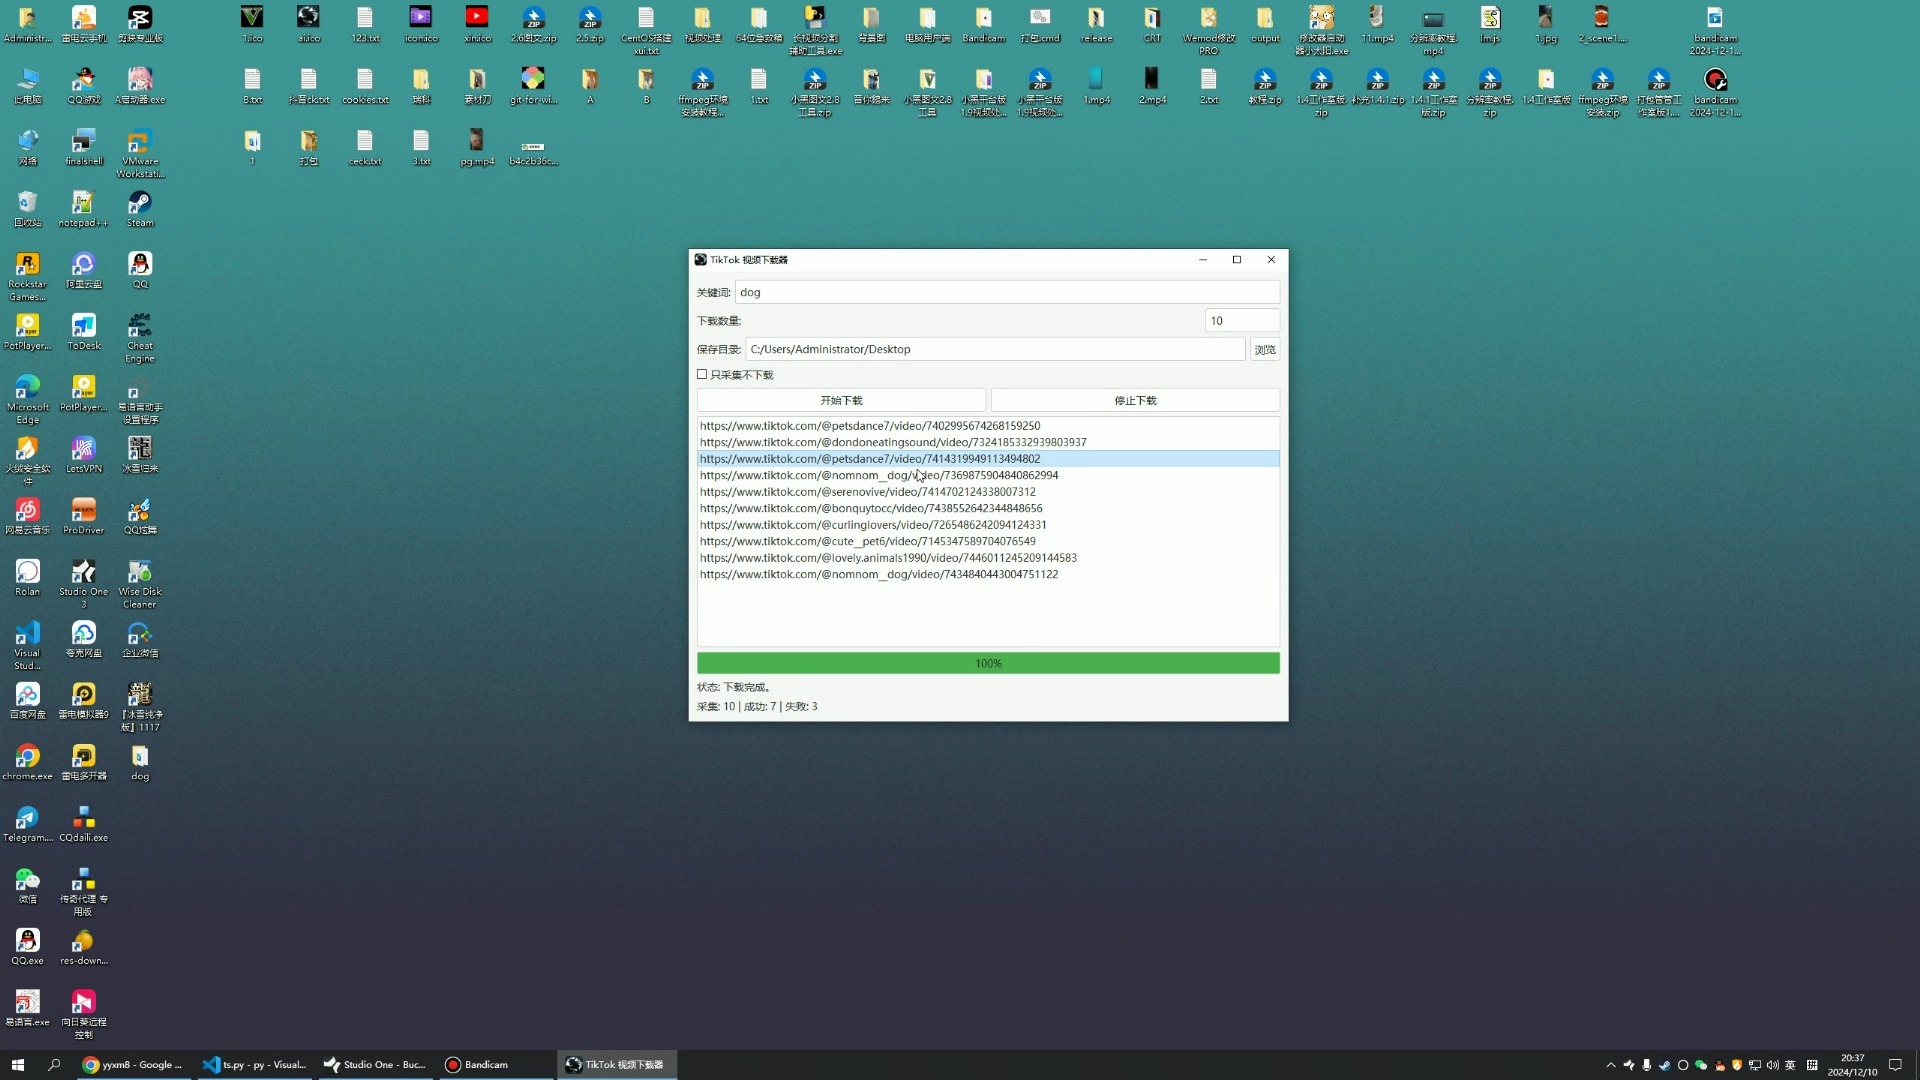Viewport: 1920px width, 1080px height.
Task: Open Telegram desktop icon
Action: (x=28, y=824)
